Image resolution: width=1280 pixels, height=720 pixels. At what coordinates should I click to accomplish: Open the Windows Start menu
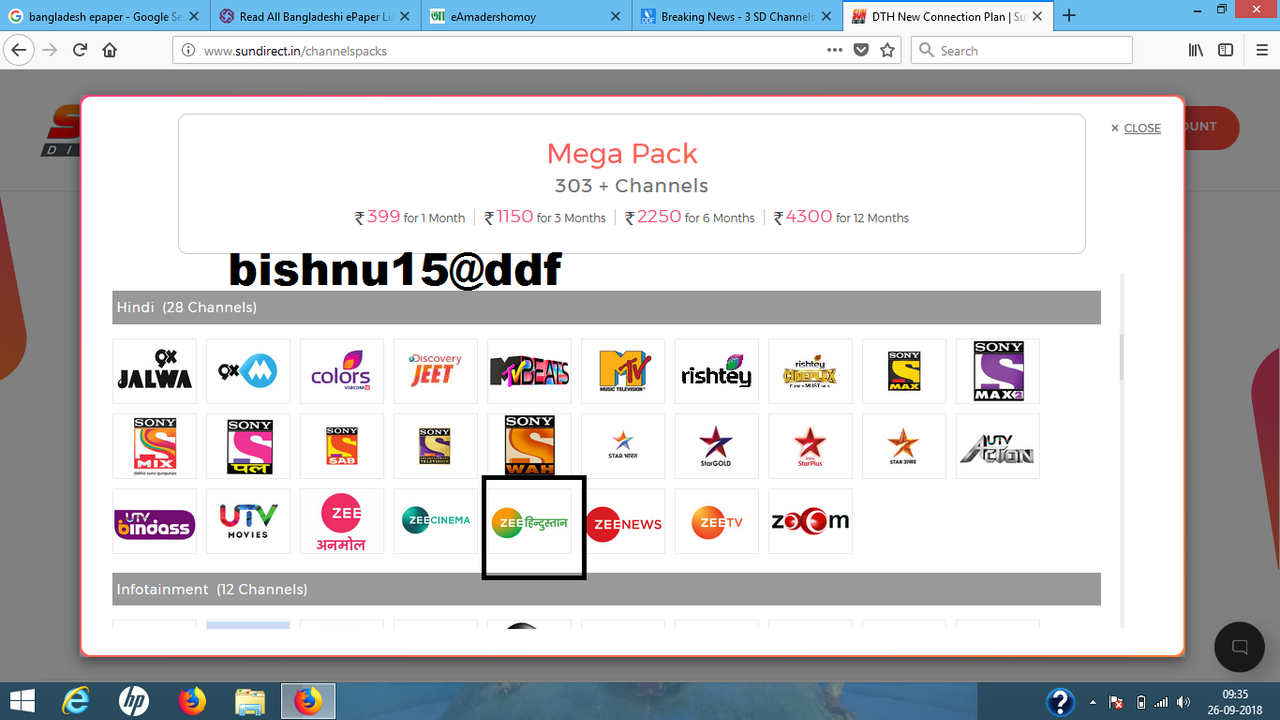click(23, 701)
